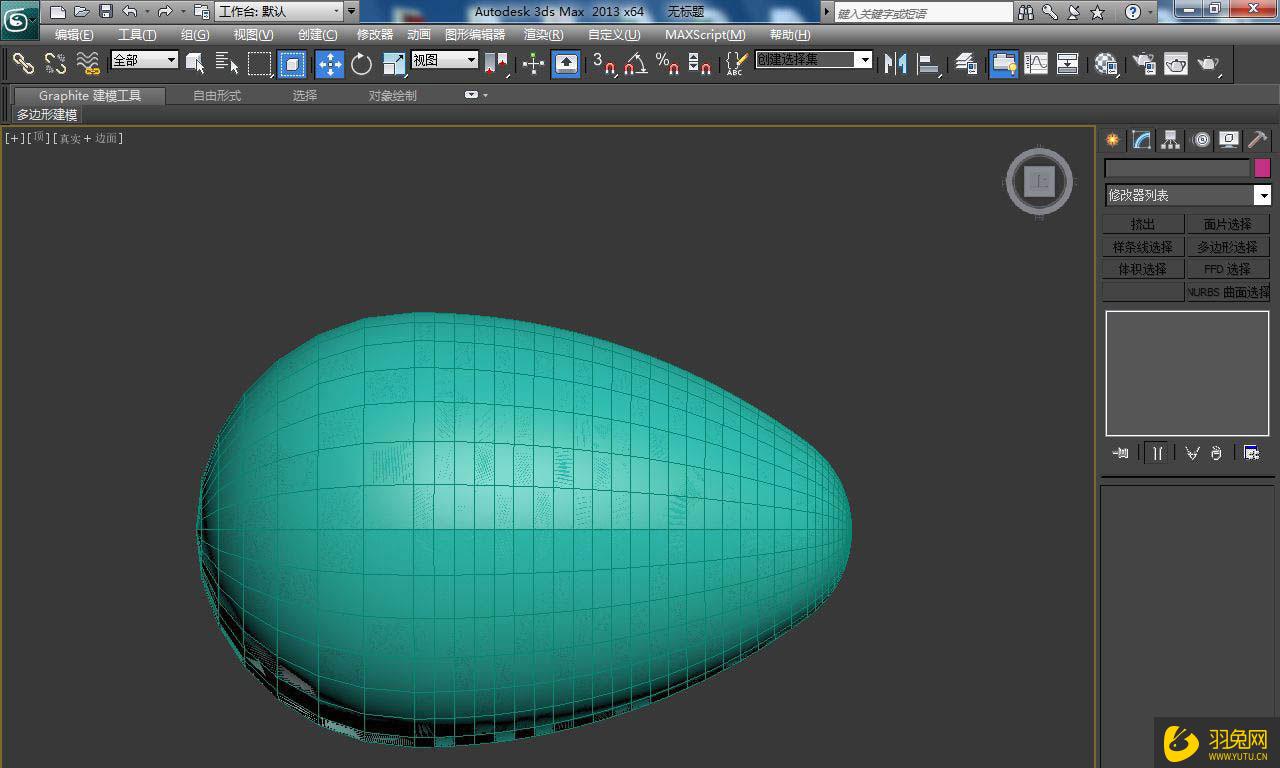
Task: Open the Curve Editor icon
Action: [1035, 64]
